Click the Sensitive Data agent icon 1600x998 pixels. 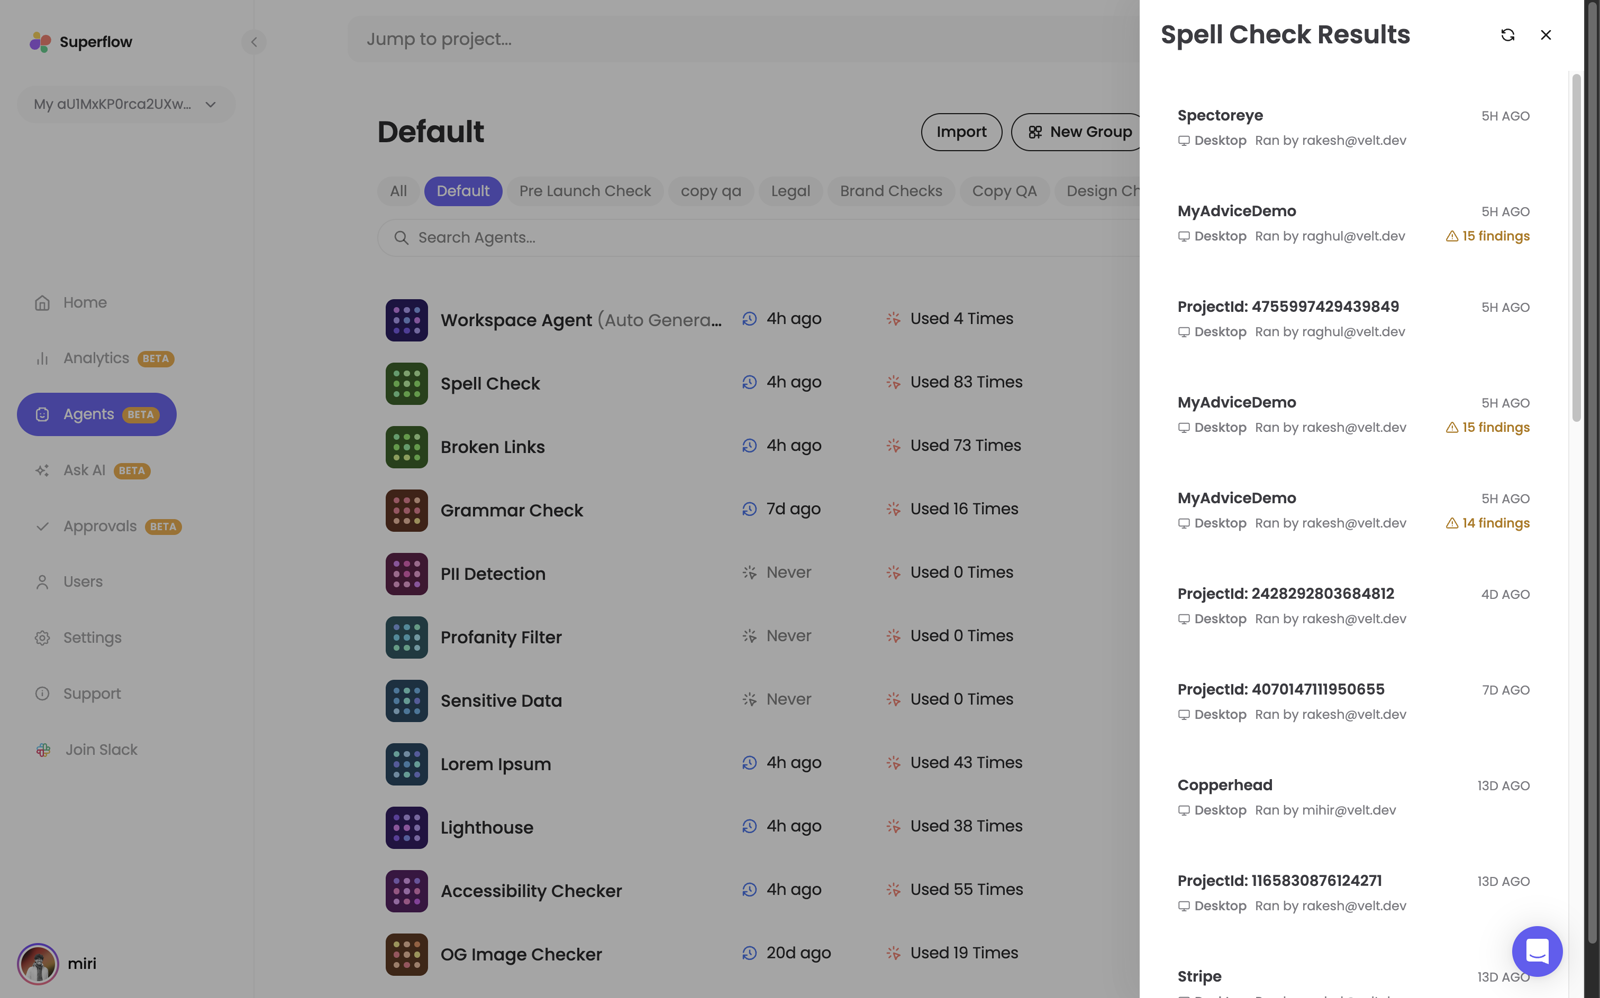(407, 701)
